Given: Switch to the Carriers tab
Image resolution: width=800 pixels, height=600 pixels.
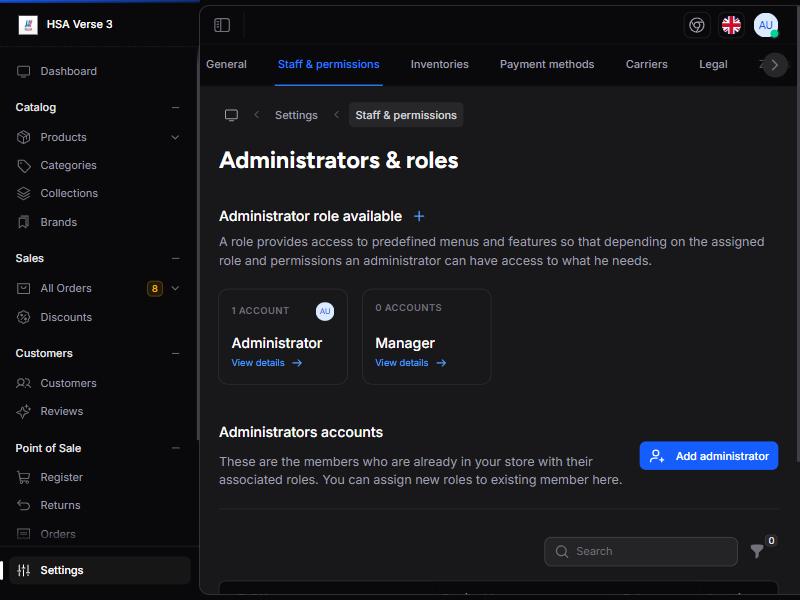Looking at the screenshot, I should point(646,64).
